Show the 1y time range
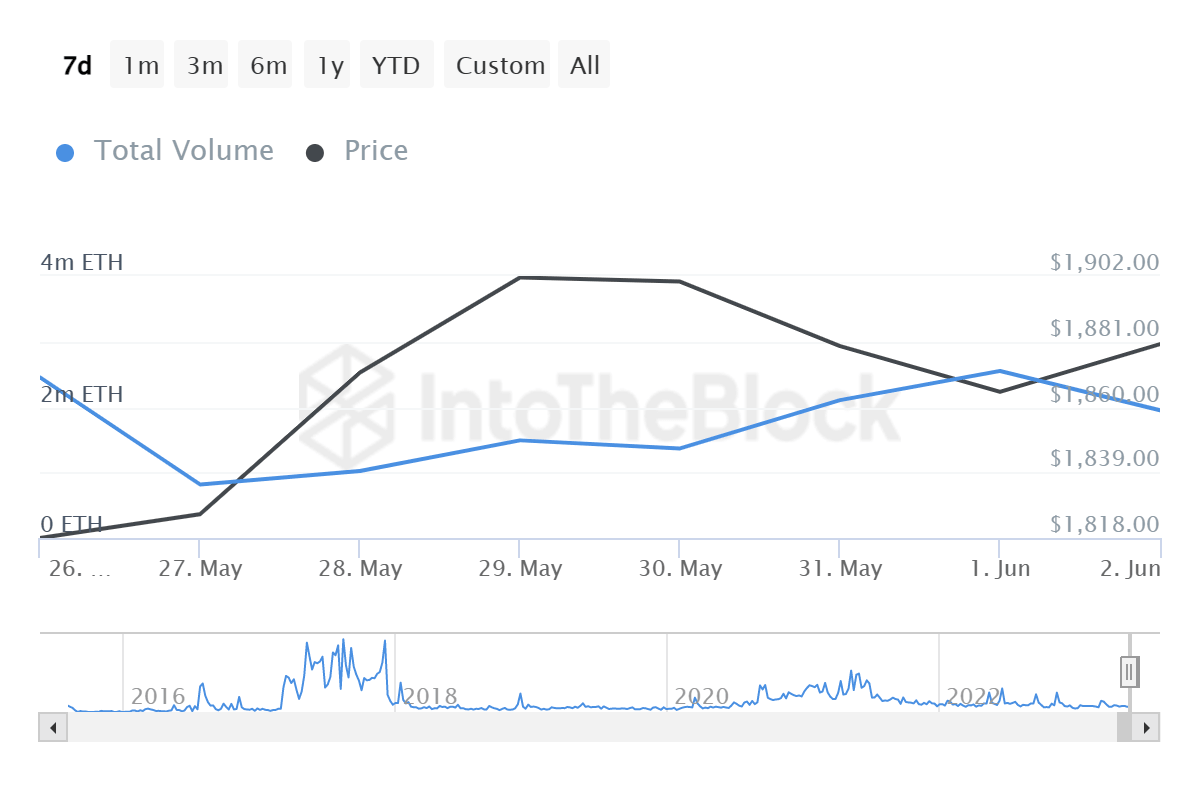The image size is (1200, 800). coord(330,66)
